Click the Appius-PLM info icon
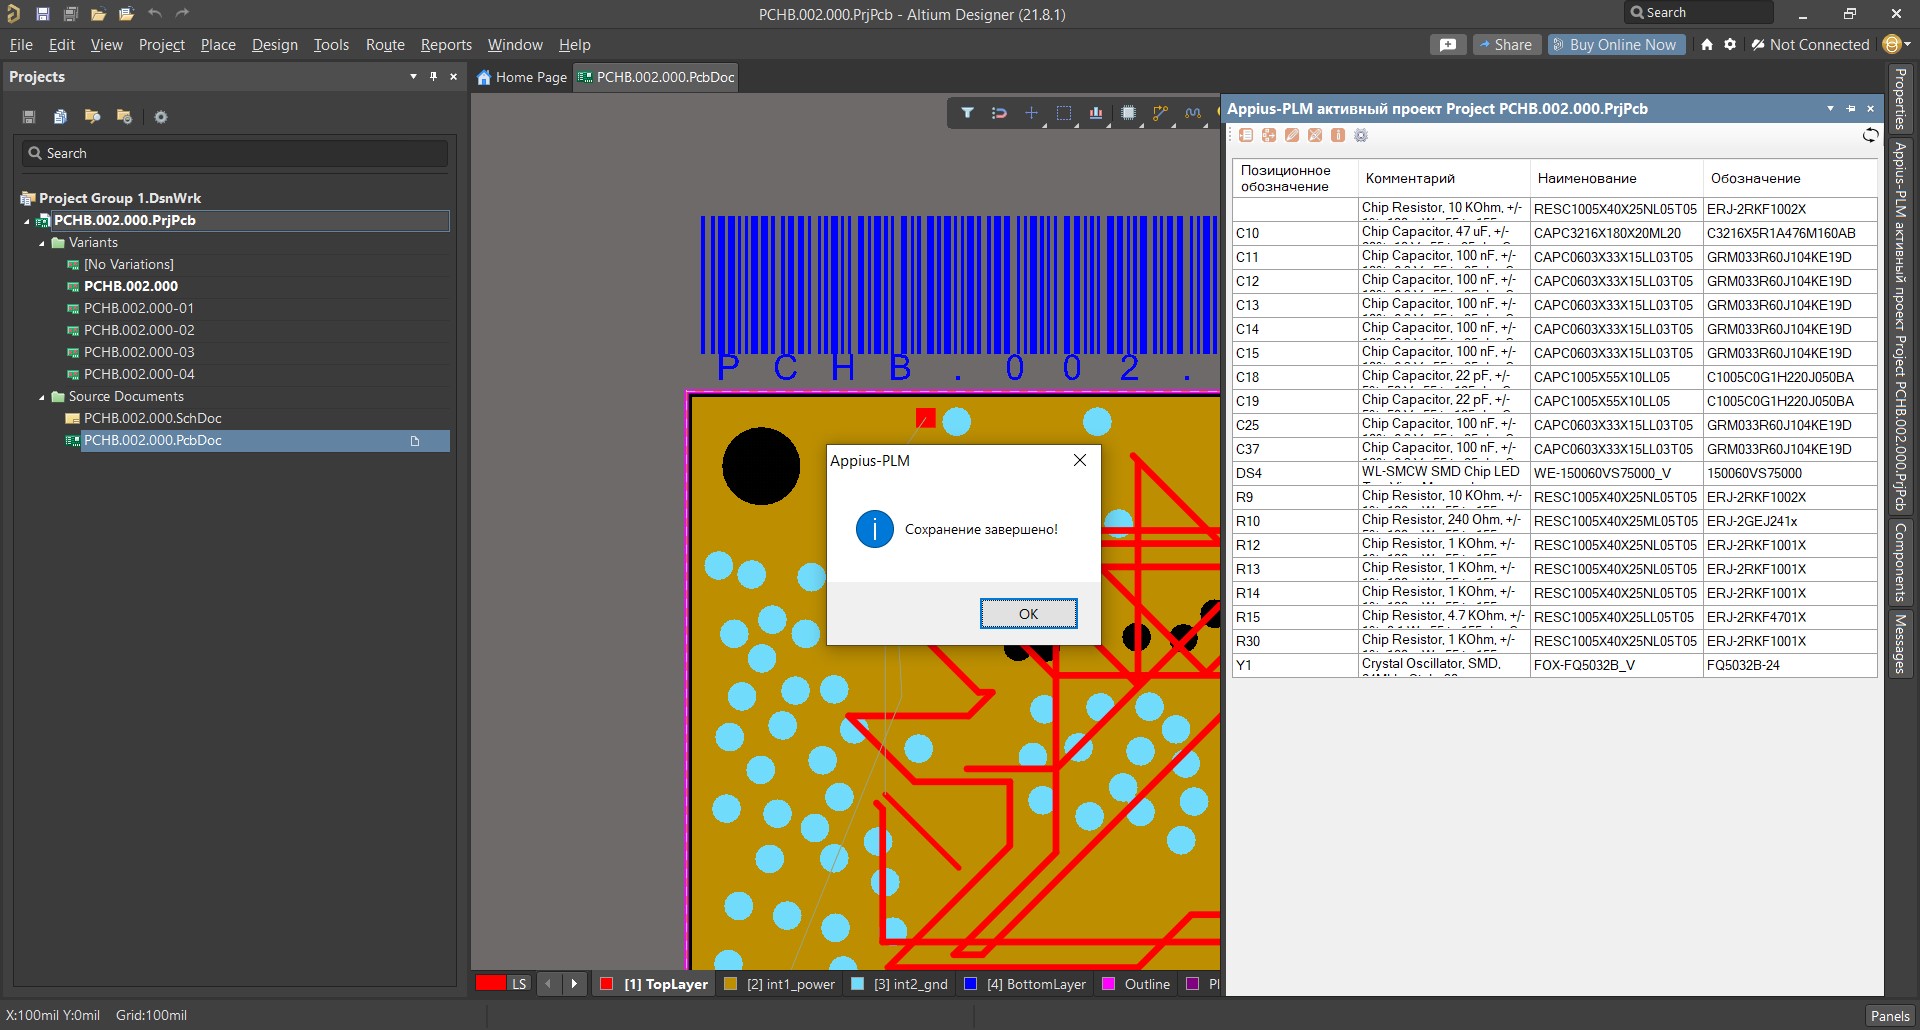Image resolution: width=1920 pixels, height=1030 pixels. tap(1338, 135)
